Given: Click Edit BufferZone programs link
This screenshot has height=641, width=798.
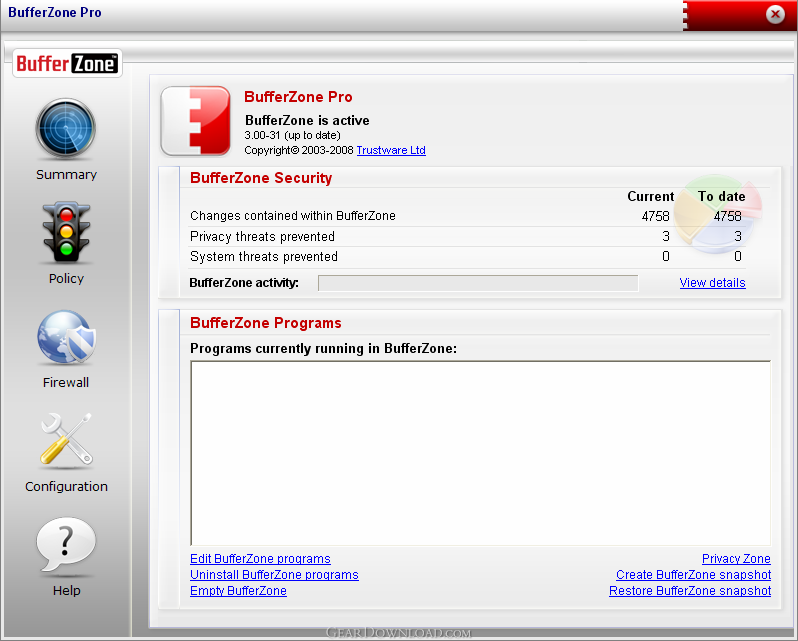Looking at the screenshot, I should (x=260, y=559).
